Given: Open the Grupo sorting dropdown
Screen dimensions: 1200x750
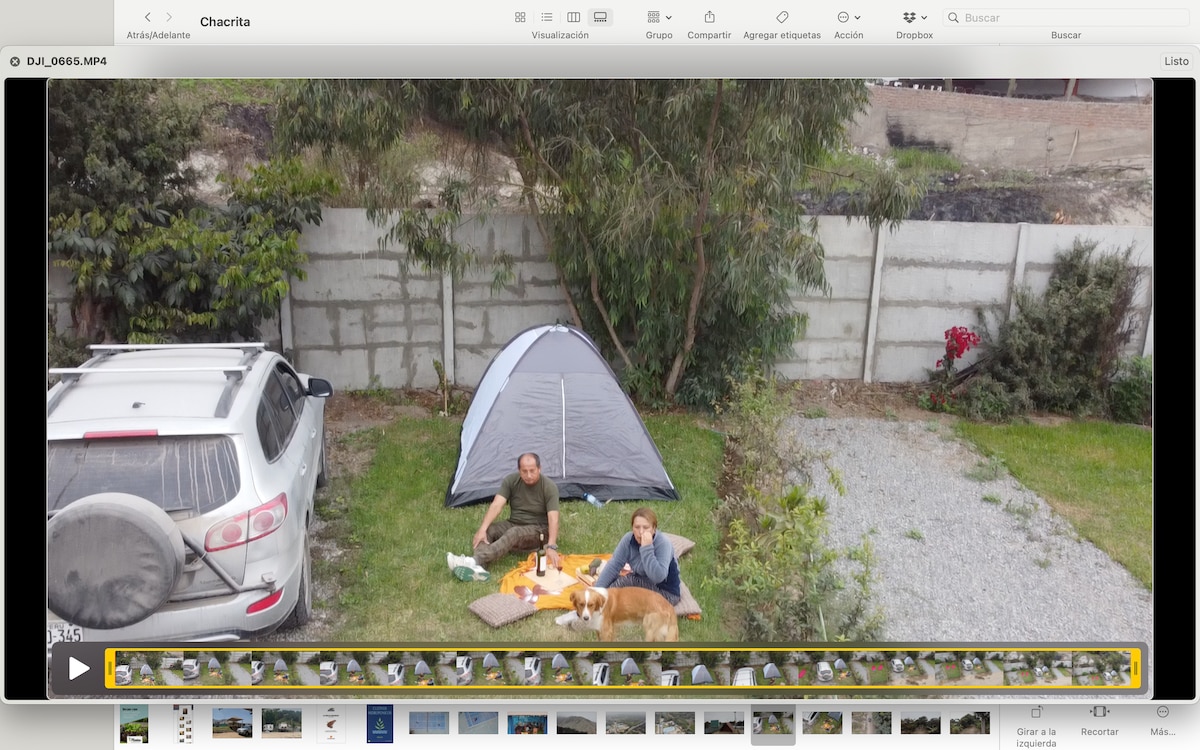Looking at the screenshot, I should pos(659,17).
